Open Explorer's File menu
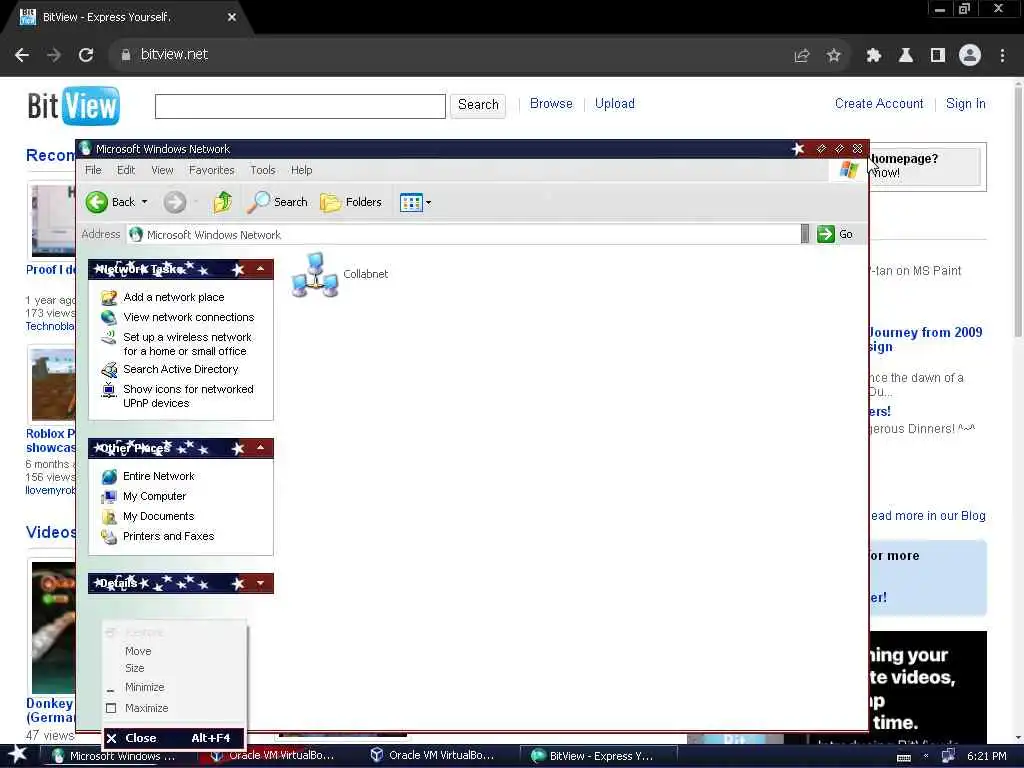1024x768 pixels. 93,170
